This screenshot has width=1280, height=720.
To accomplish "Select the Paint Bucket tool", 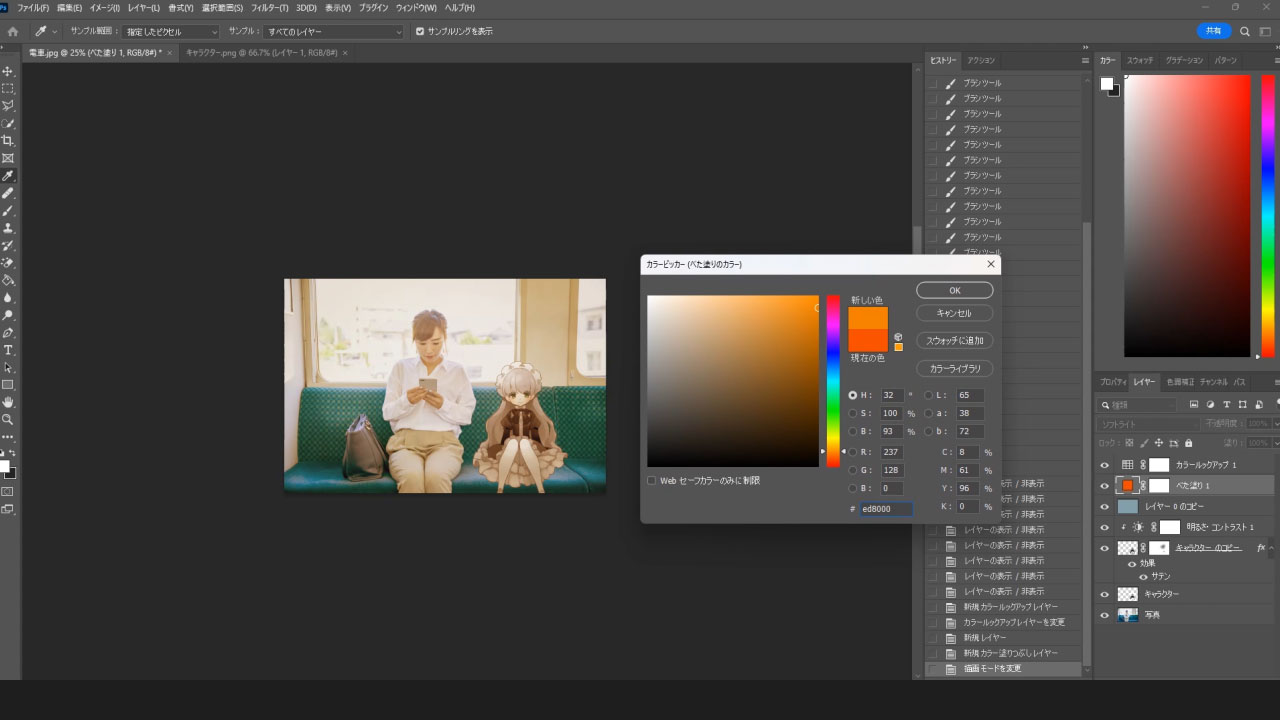I will pyautogui.click(x=8, y=280).
